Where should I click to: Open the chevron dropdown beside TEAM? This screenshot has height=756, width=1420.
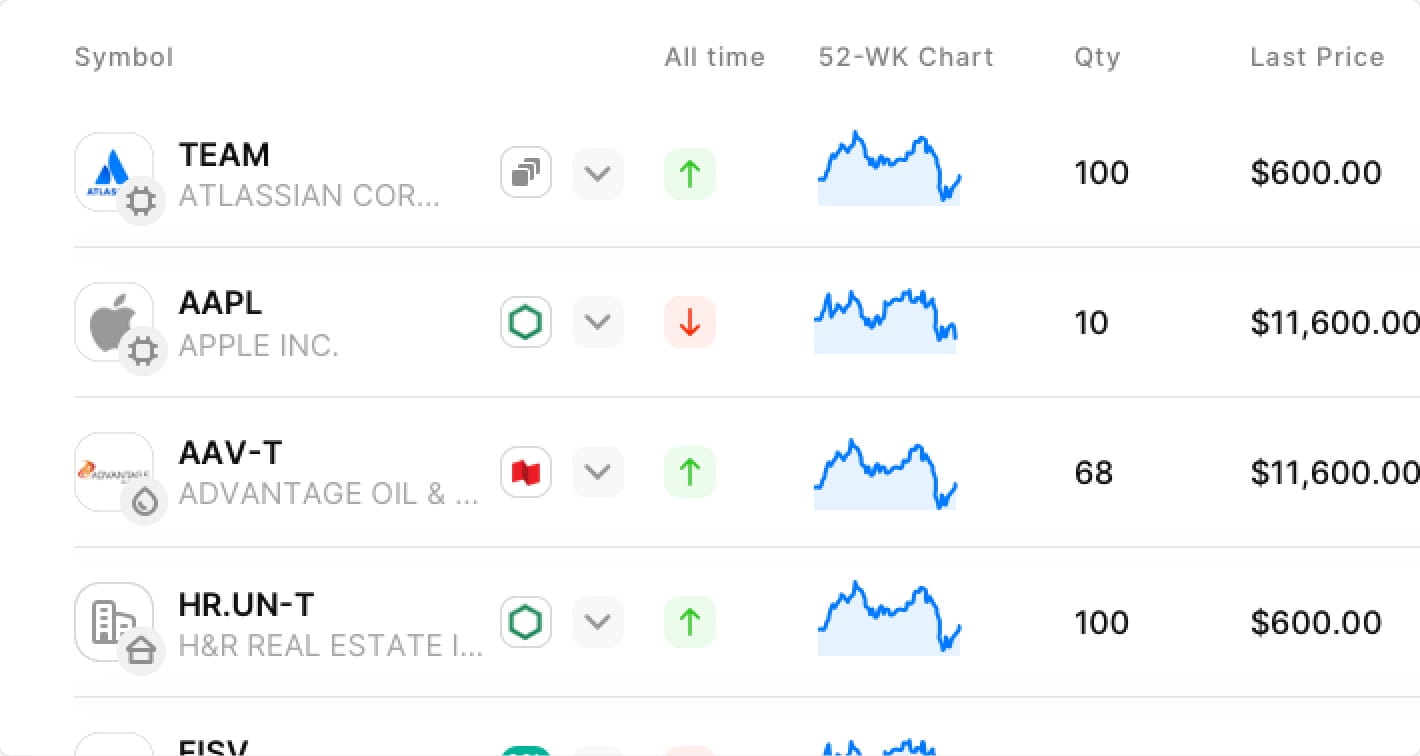(x=597, y=172)
